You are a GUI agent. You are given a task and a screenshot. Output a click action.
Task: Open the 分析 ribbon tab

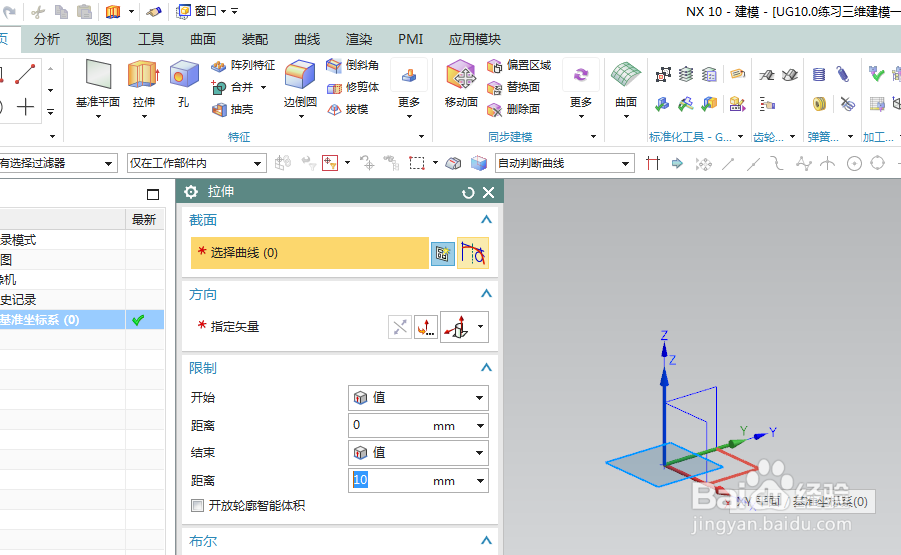(x=47, y=39)
